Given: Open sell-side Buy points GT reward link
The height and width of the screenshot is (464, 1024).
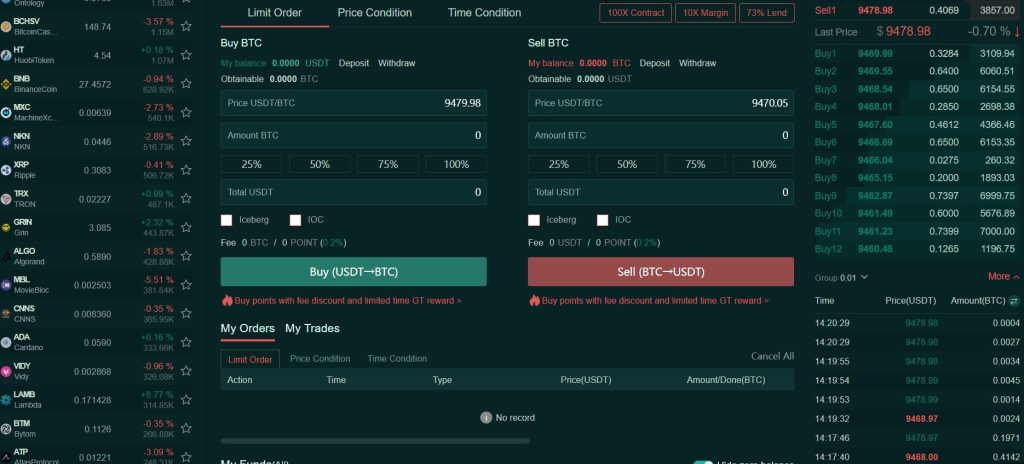Looking at the screenshot, I should coord(655,301).
